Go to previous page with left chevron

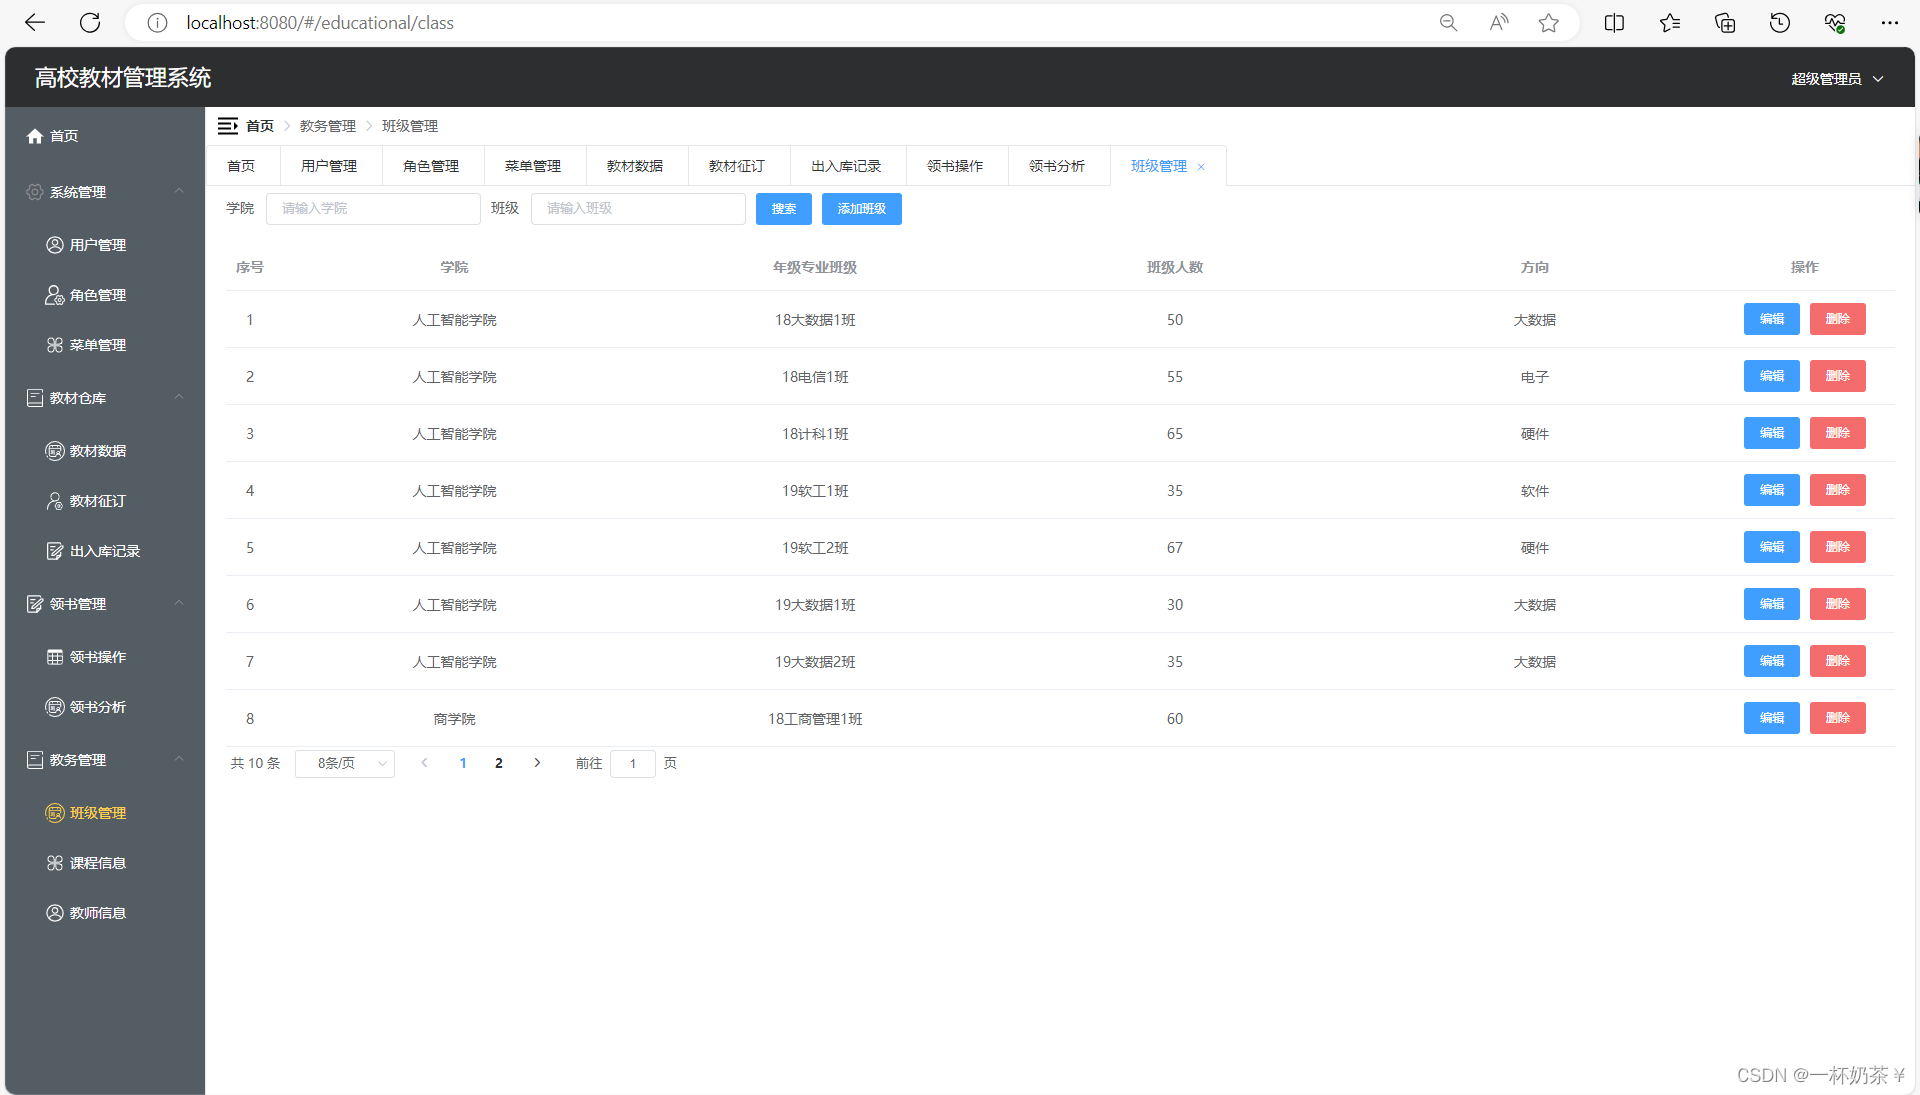[425, 763]
